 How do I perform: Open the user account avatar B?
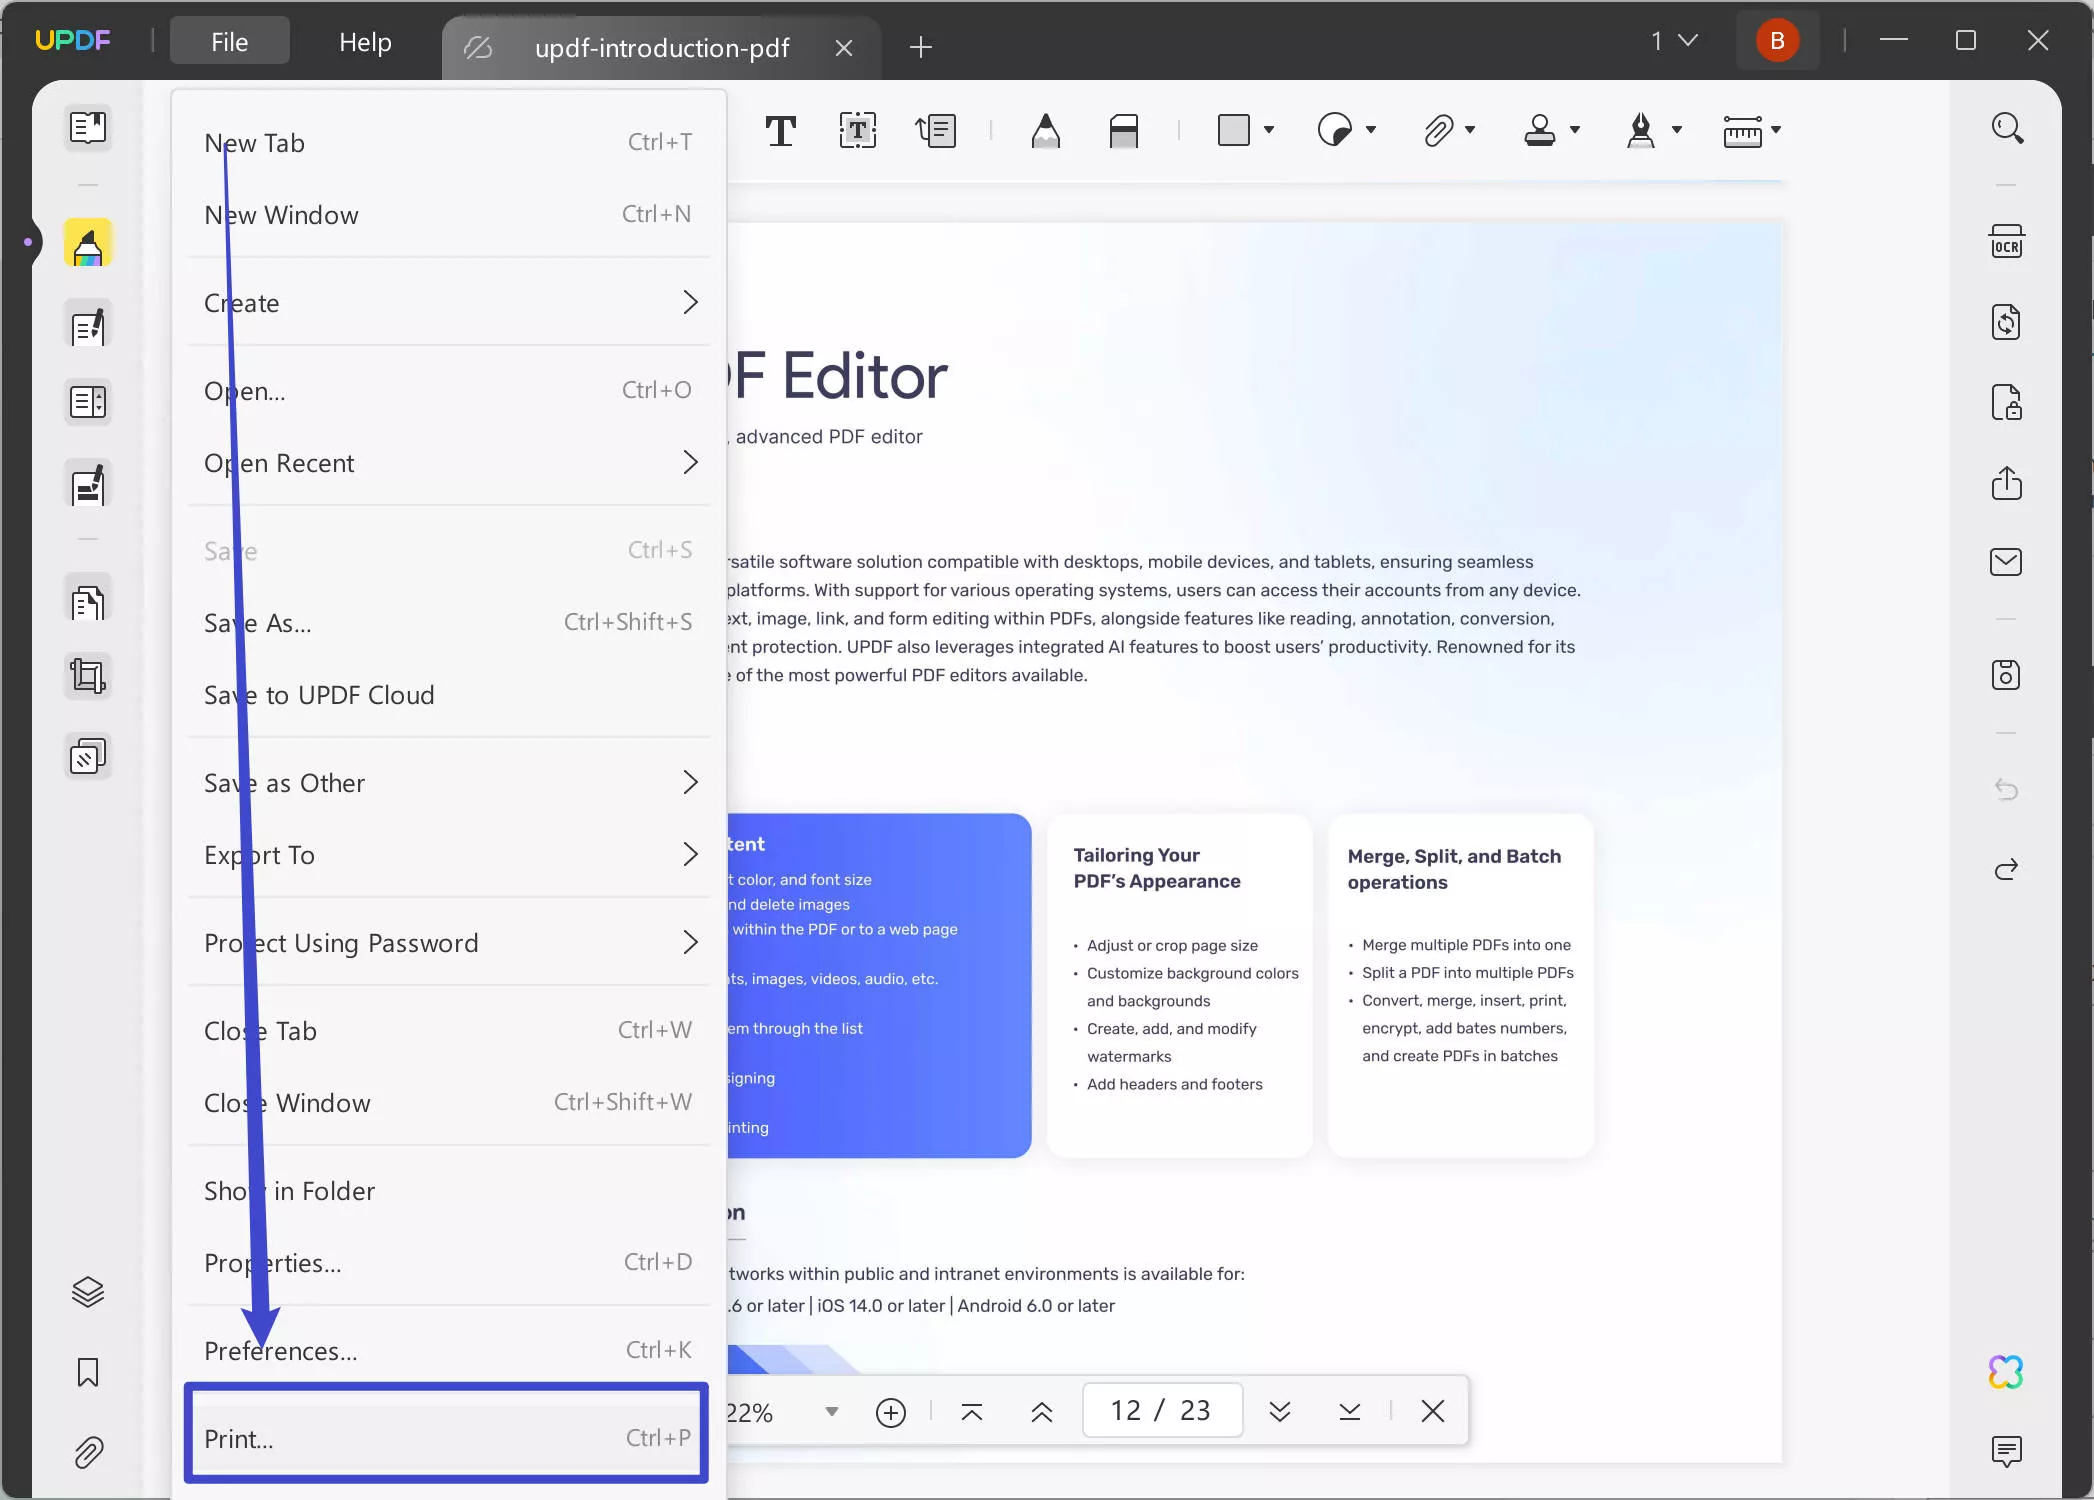pos(1777,41)
